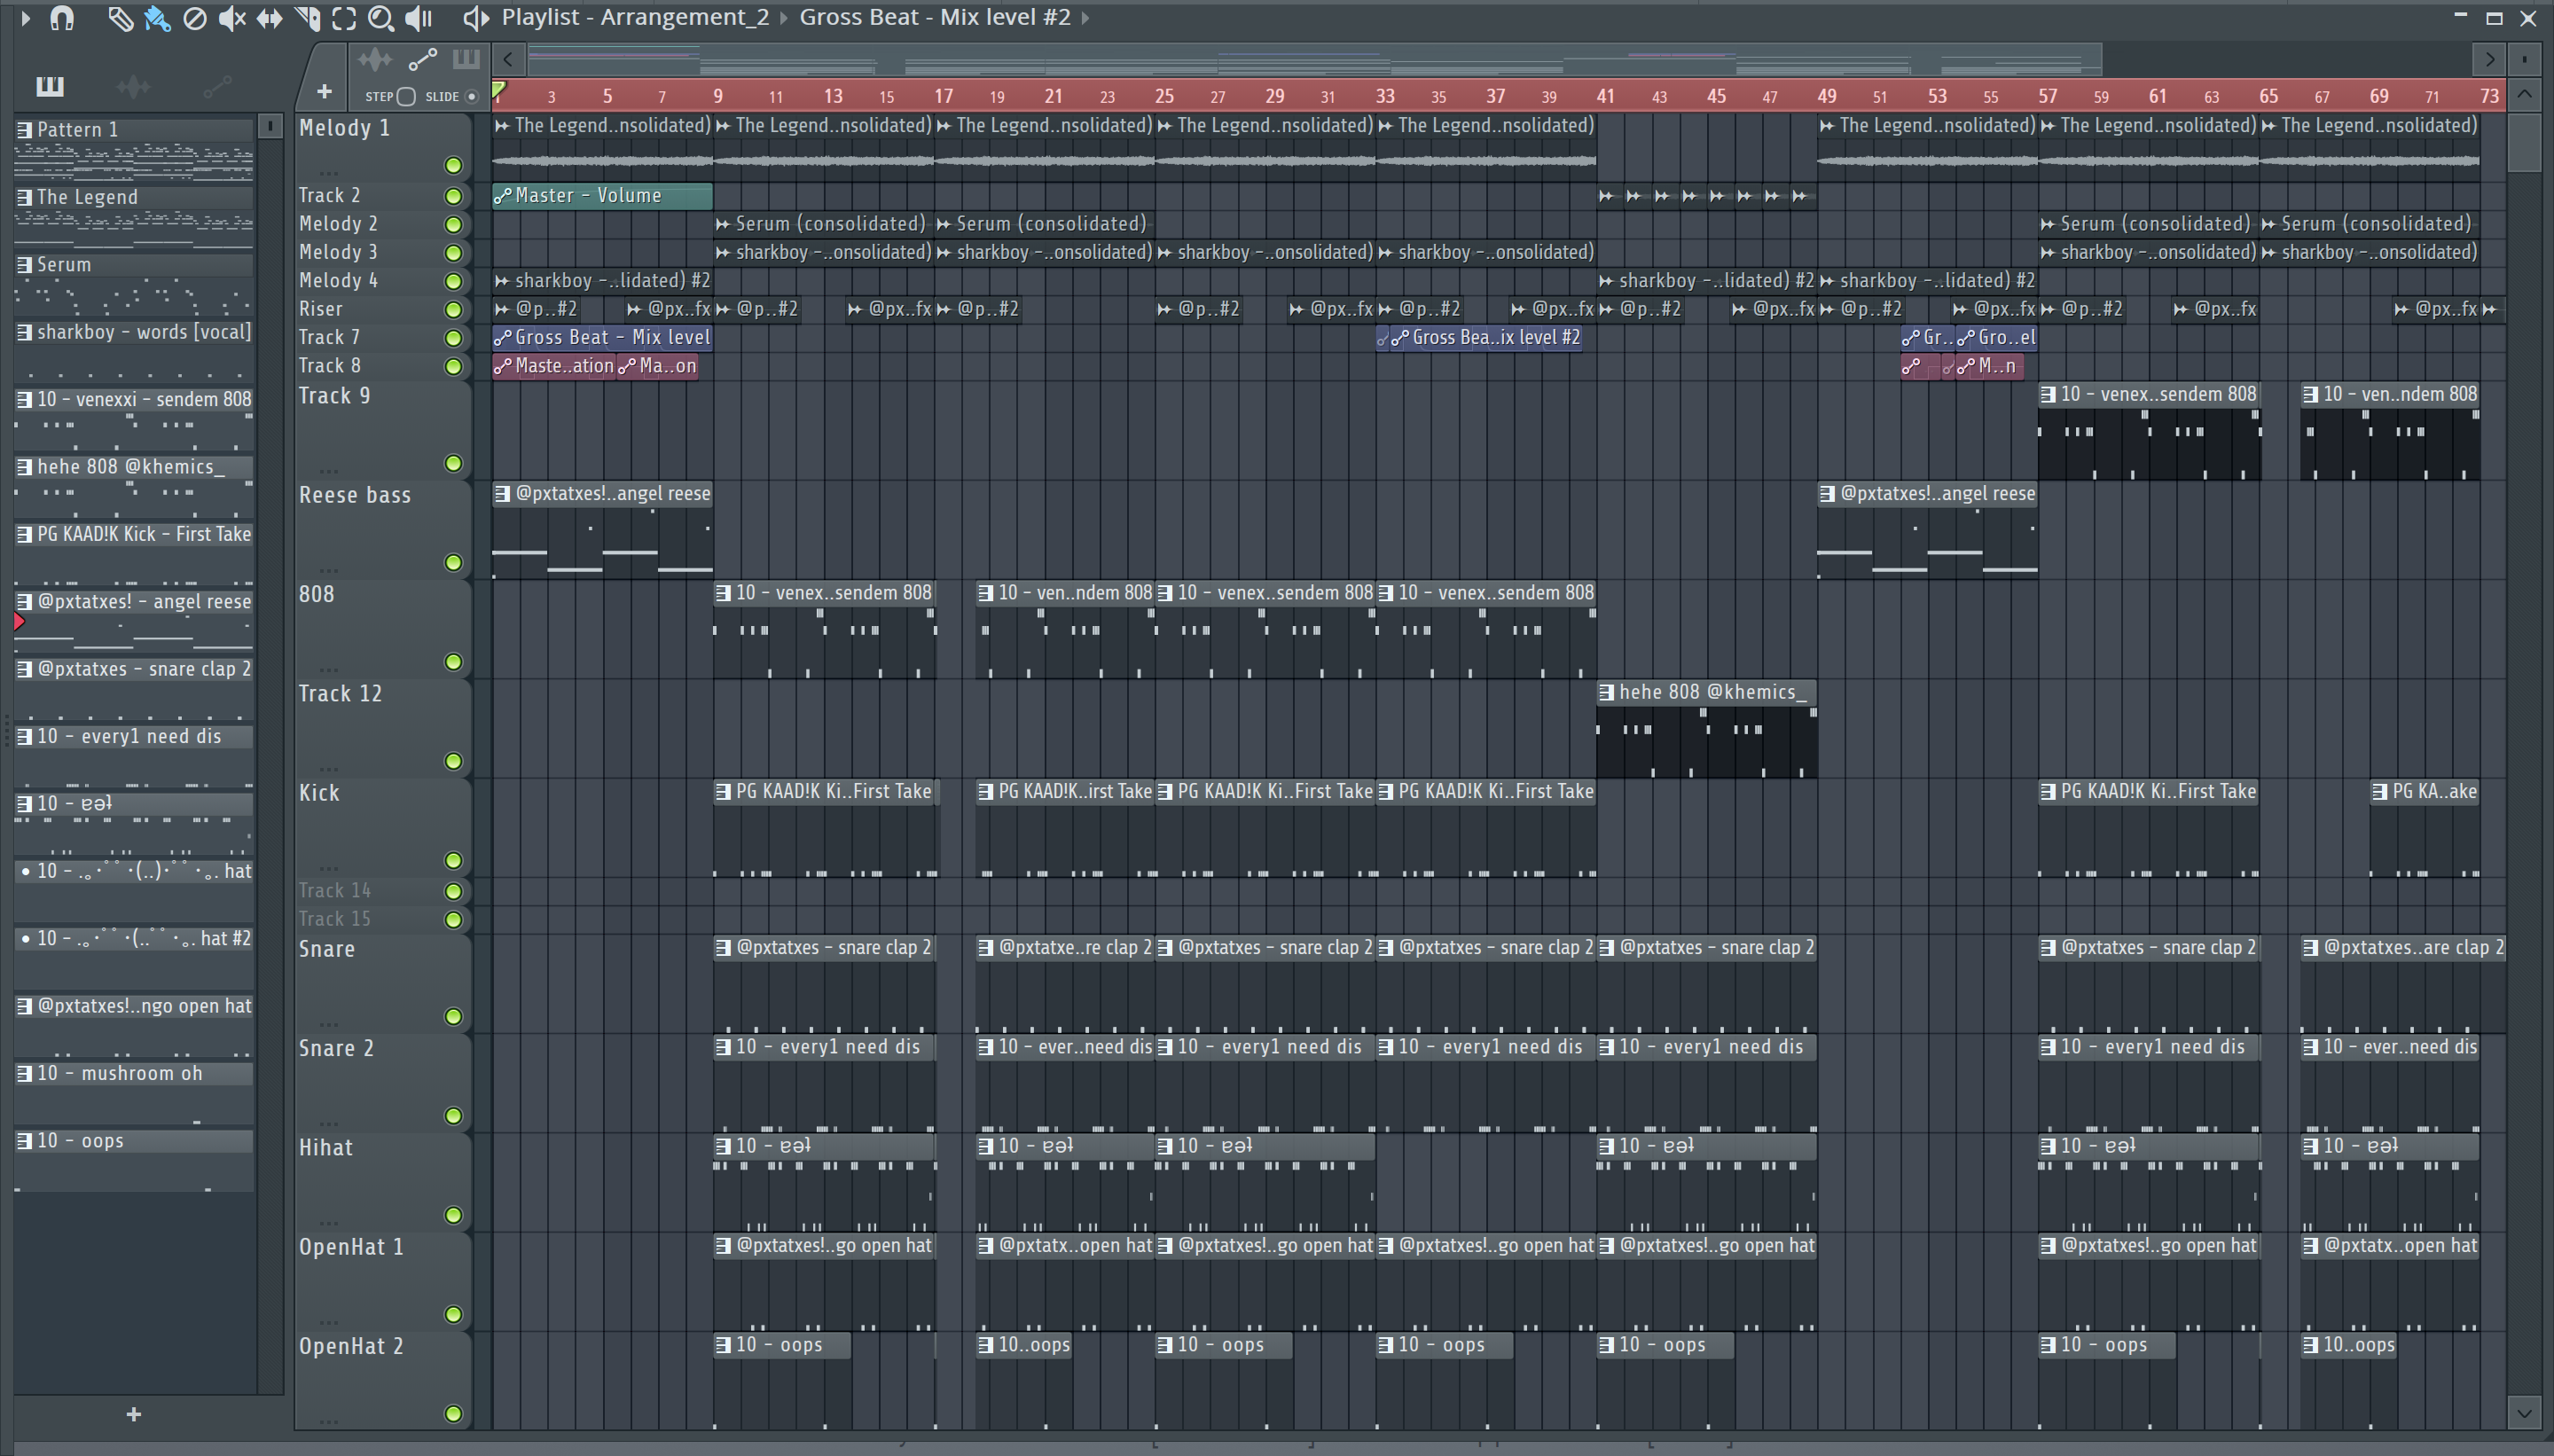Image resolution: width=2554 pixels, height=1456 pixels.
Task: Select the Paint brush tool
Action: (157, 18)
